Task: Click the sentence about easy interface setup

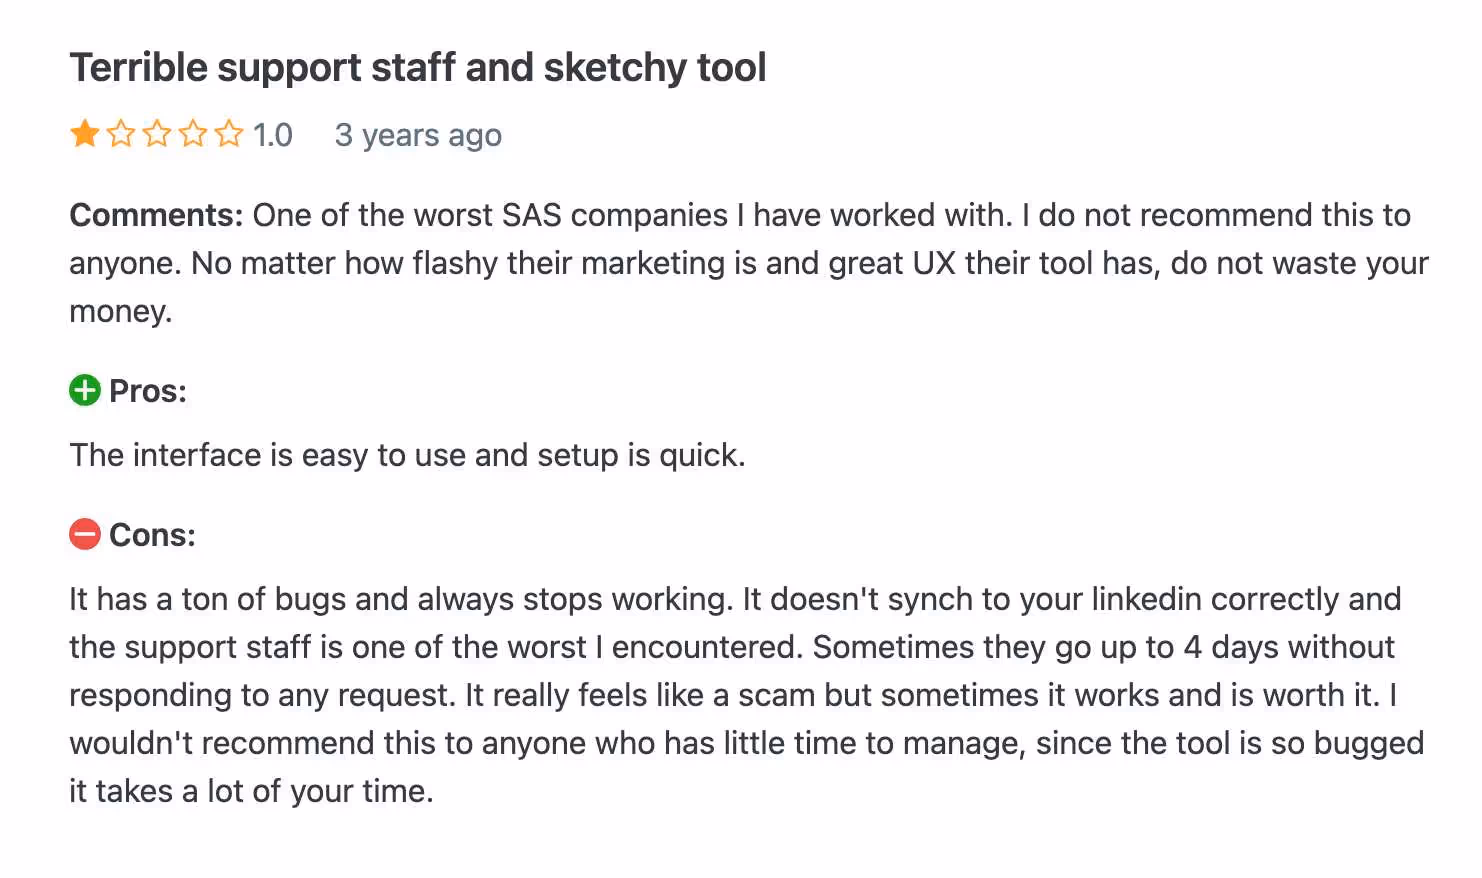Action: coord(407,456)
